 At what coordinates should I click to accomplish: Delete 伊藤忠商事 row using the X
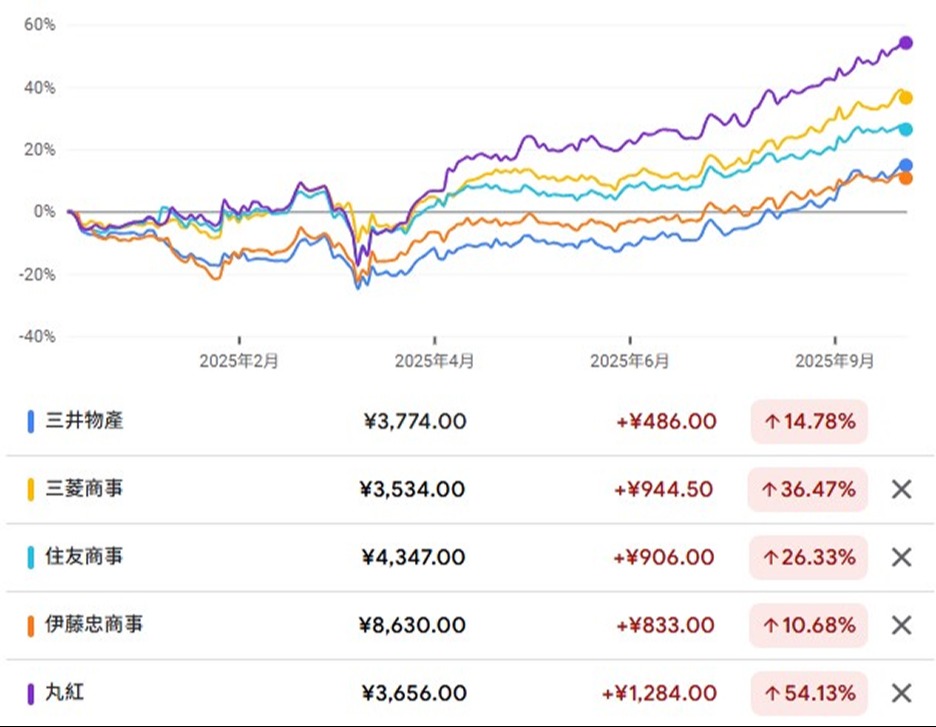pos(901,625)
